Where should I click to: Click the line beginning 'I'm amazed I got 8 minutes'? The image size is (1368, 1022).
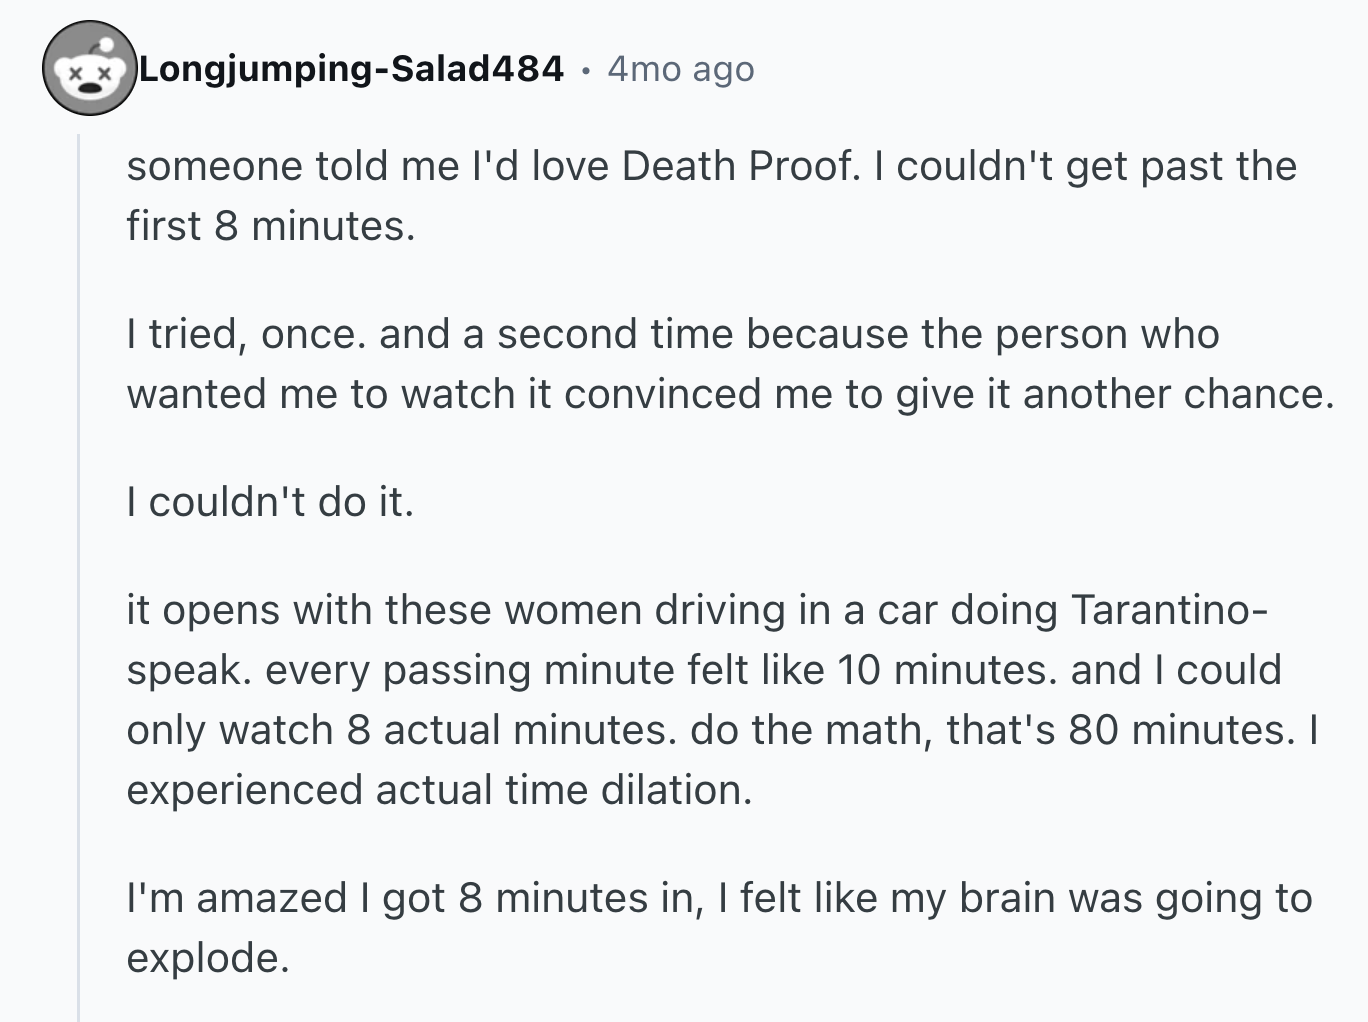click(719, 897)
